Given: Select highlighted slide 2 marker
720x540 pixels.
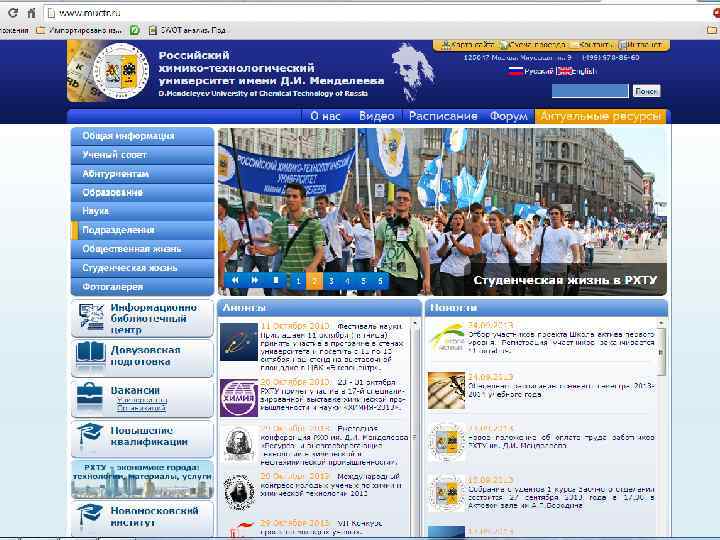Looking at the screenshot, I should click(x=315, y=281).
